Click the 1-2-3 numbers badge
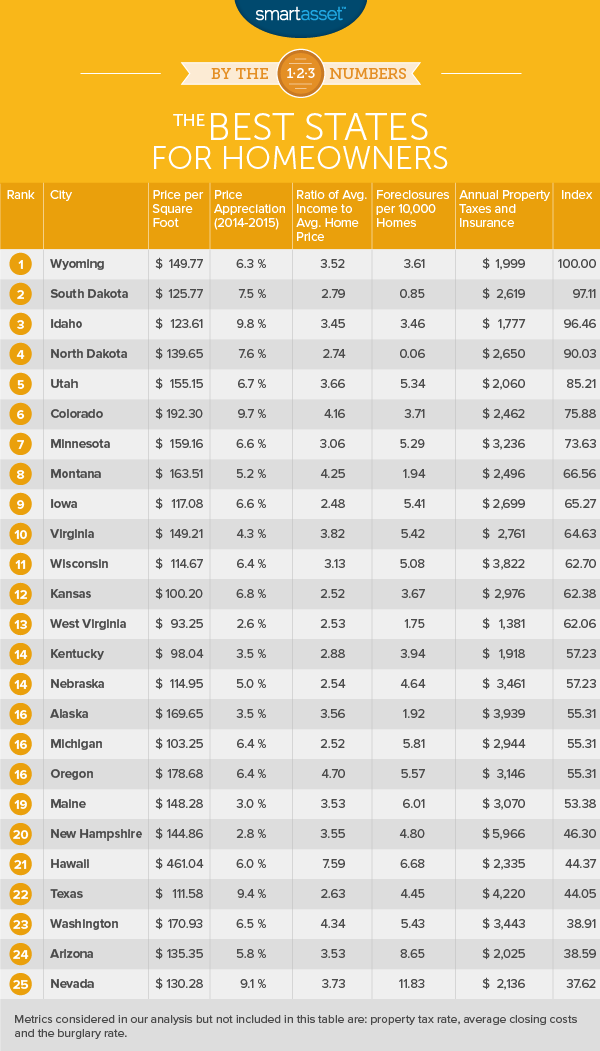The image size is (600, 1051). click(300, 72)
